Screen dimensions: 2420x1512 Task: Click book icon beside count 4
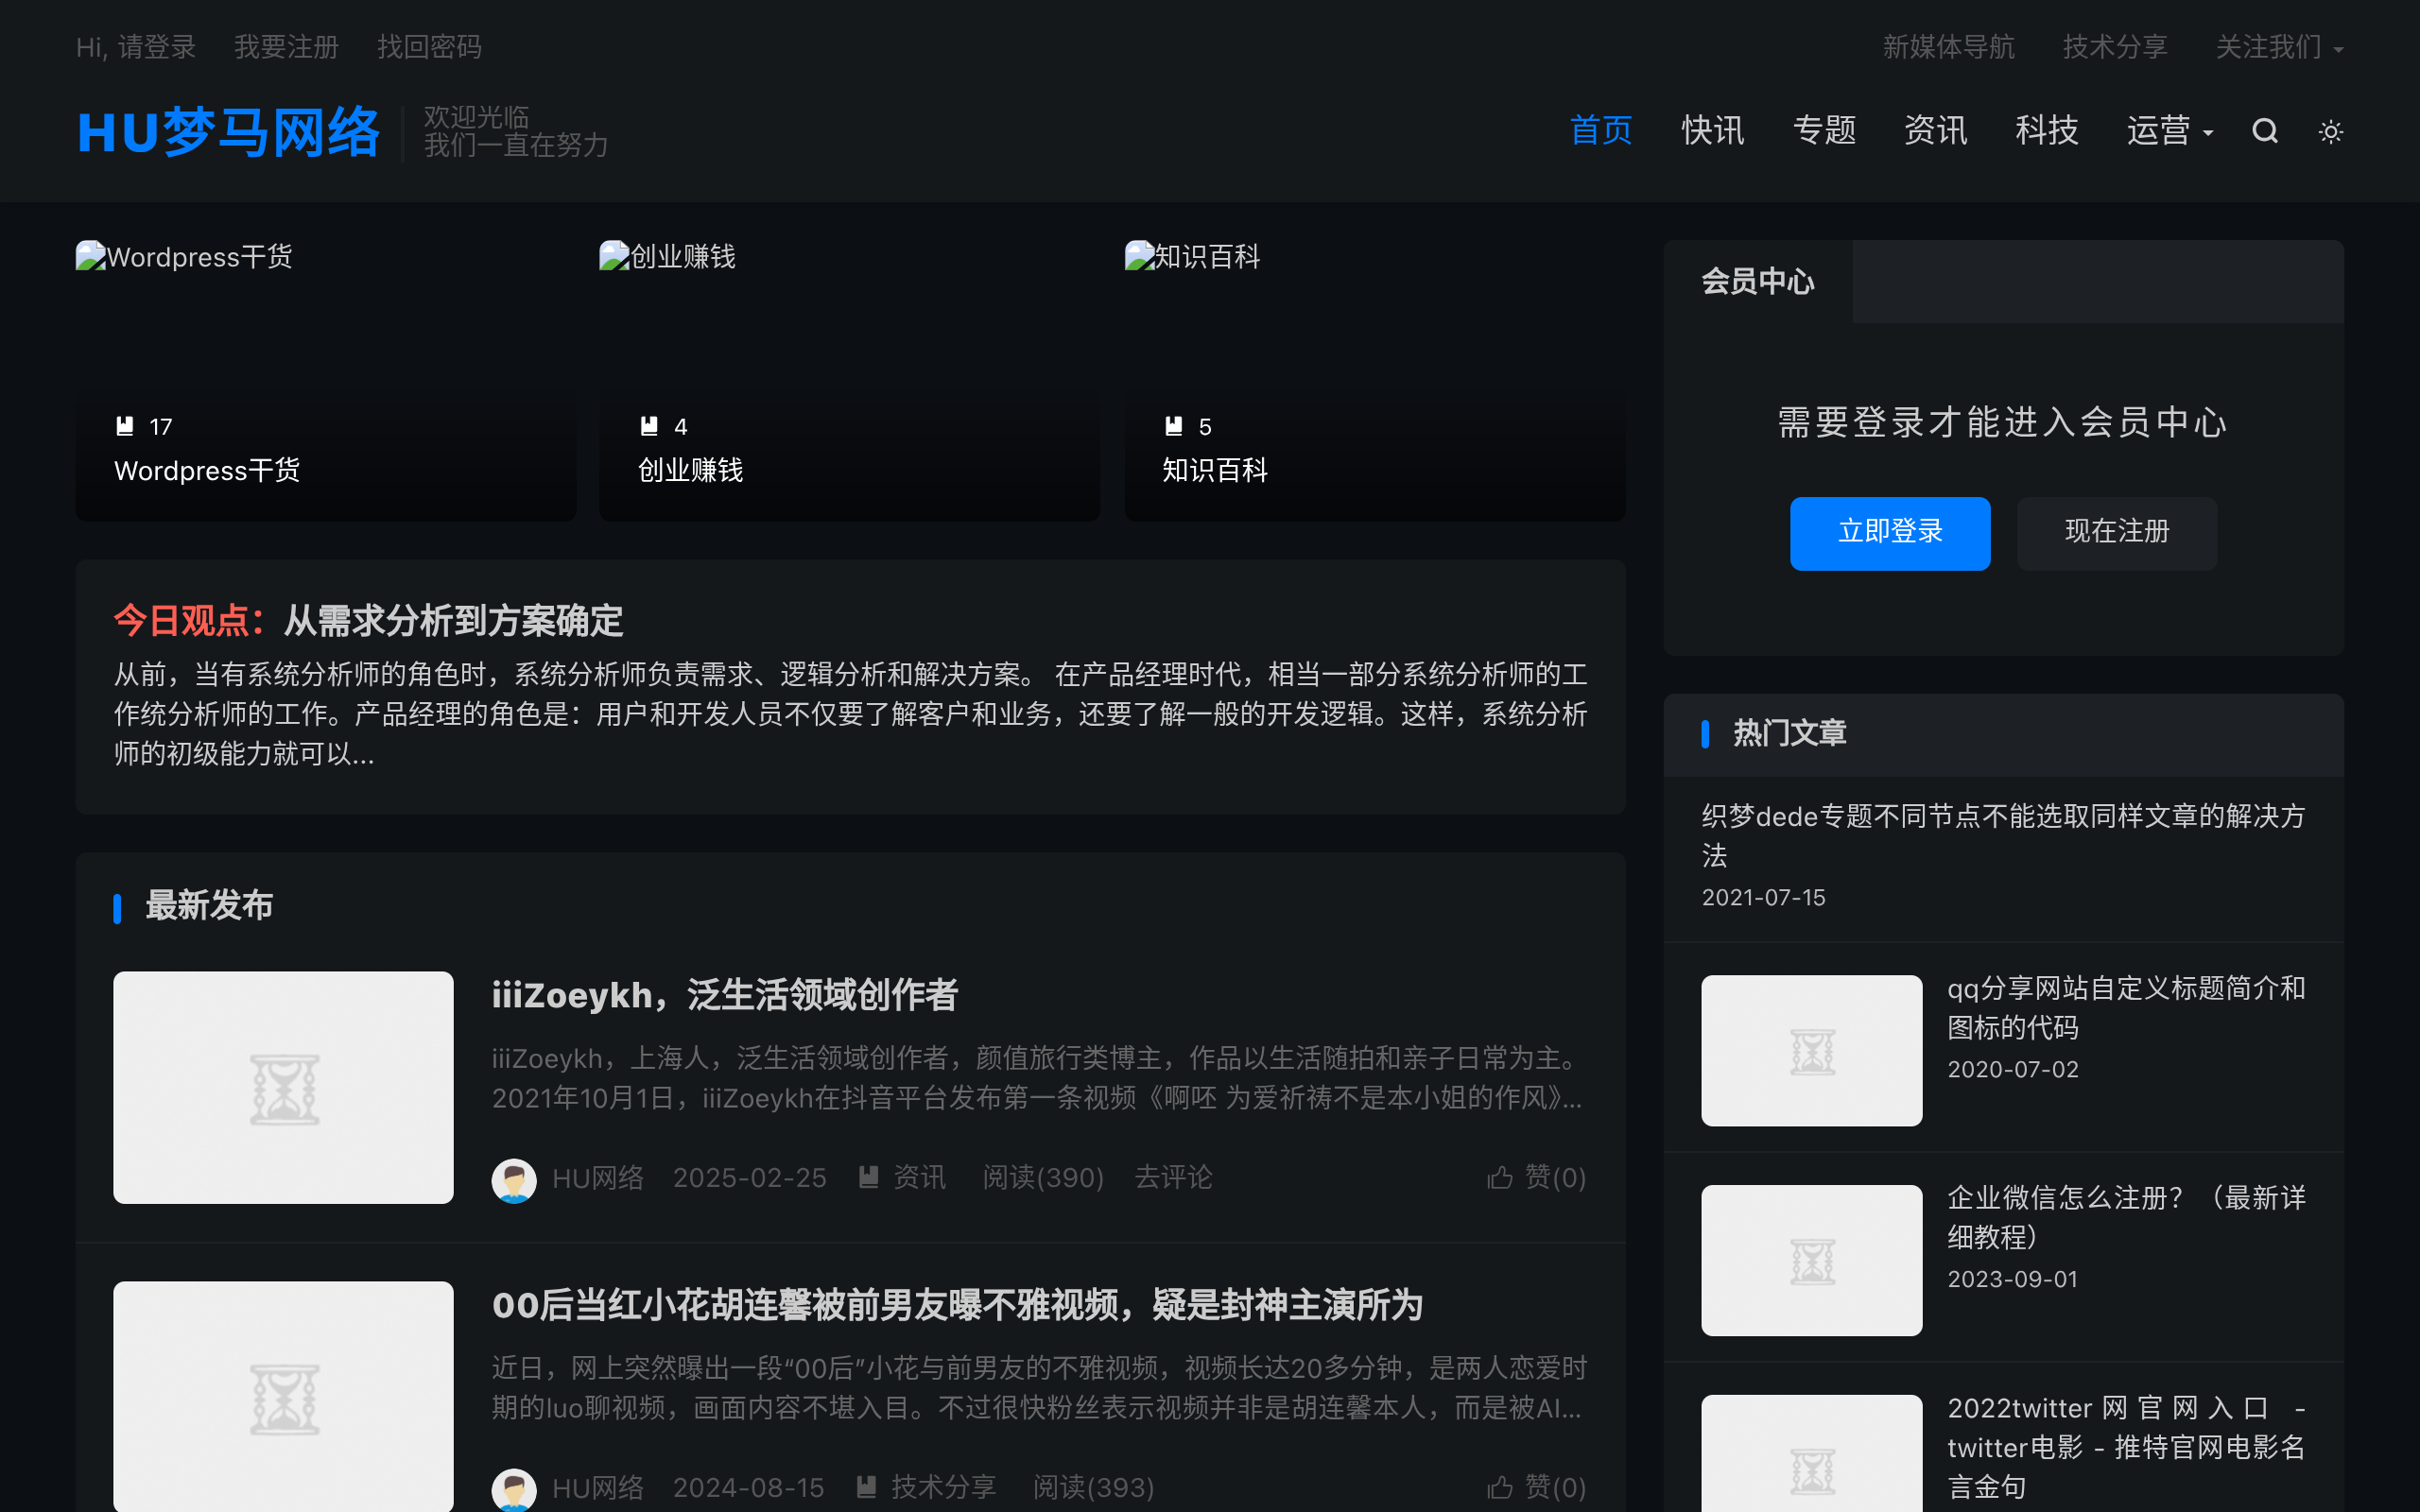point(649,426)
